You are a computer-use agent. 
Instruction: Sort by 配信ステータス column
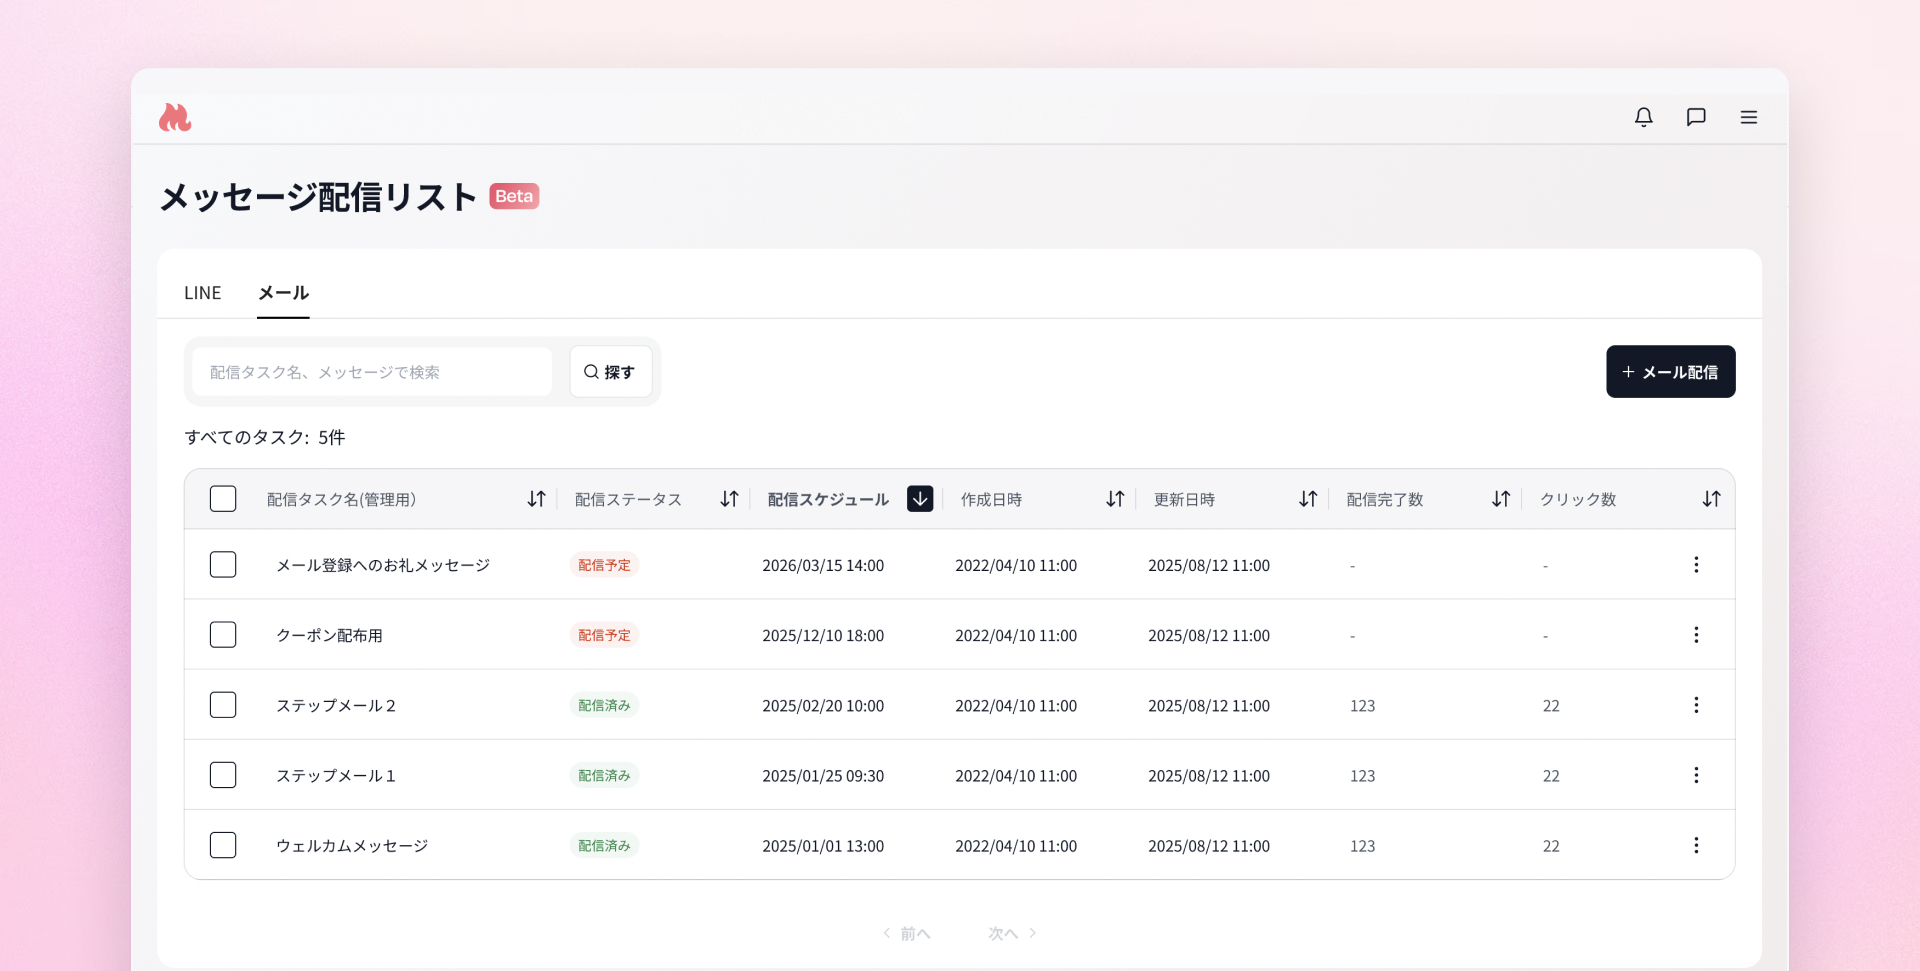729,499
